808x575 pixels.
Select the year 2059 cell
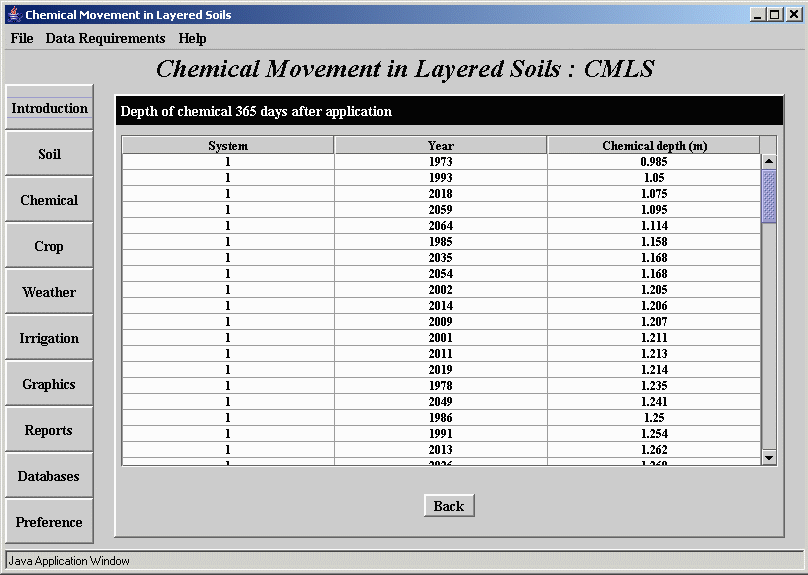point(441,210)
